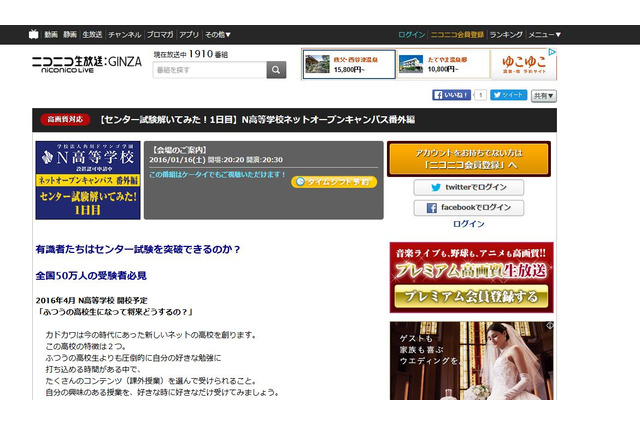Open the wedding advertisement image
The width and height of the screenshot is (640, 426).
471,361
